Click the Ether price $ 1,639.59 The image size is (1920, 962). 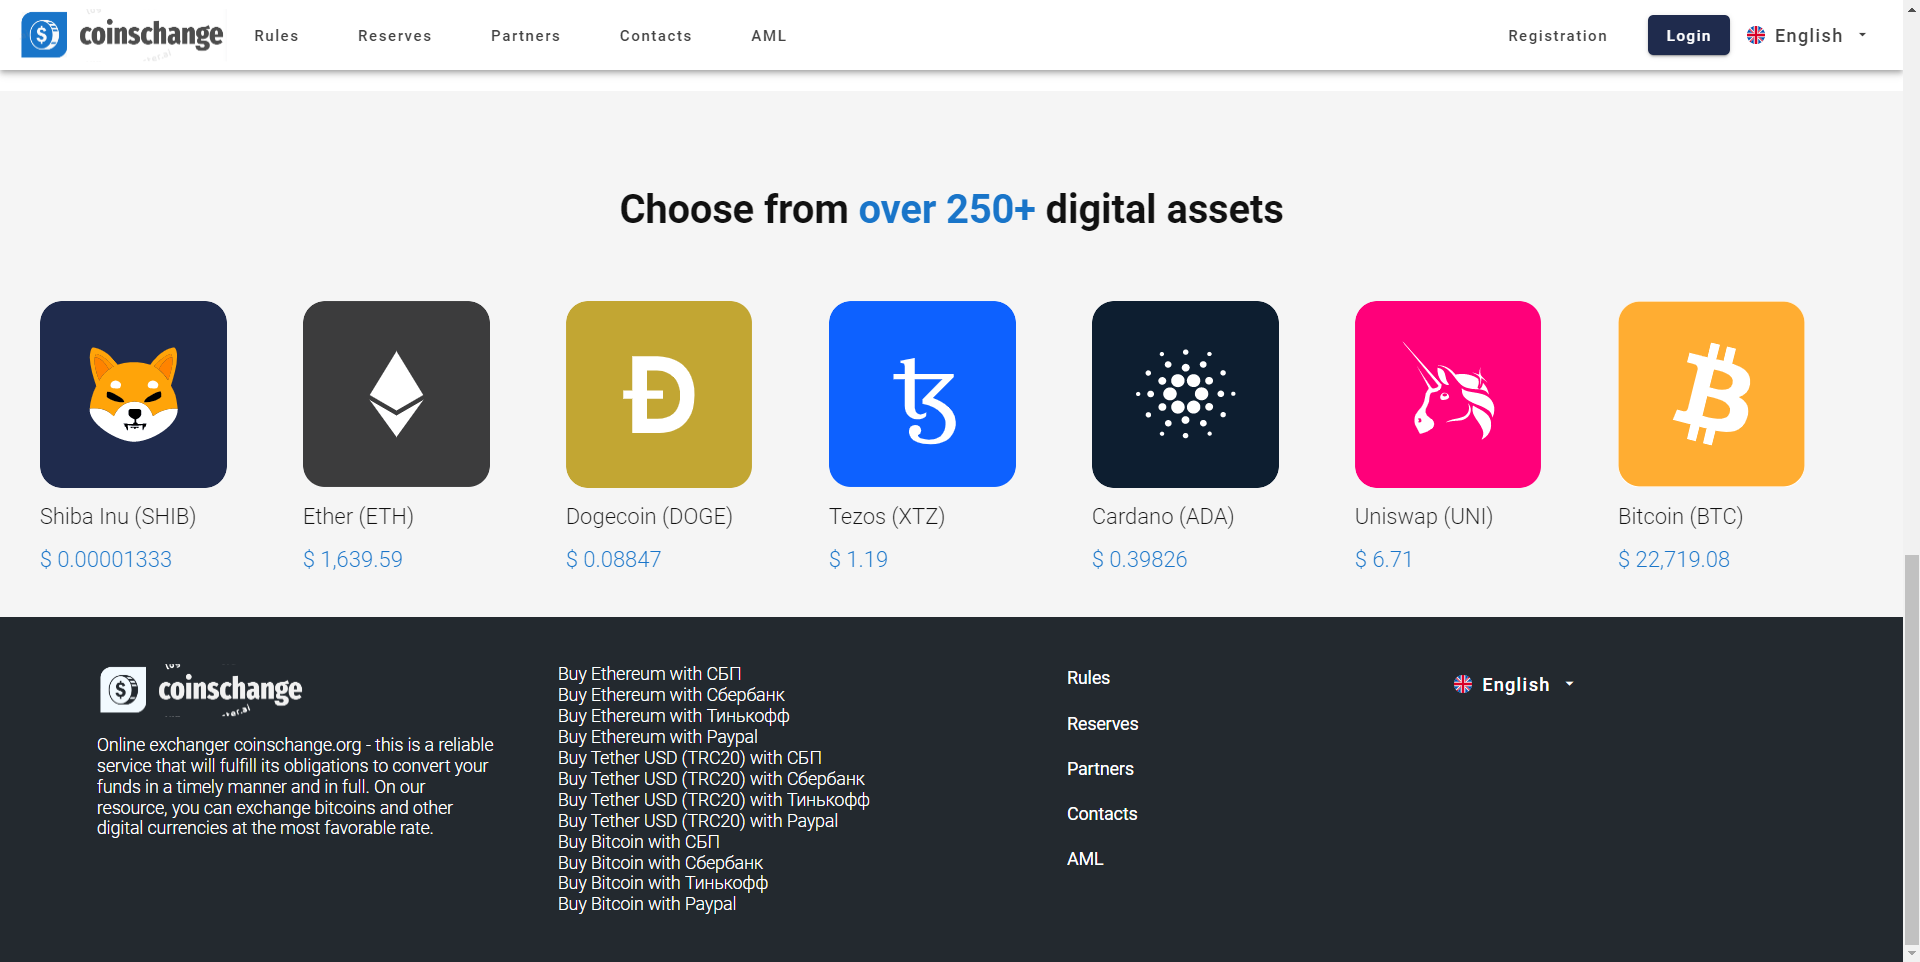[x=353, y=560]
